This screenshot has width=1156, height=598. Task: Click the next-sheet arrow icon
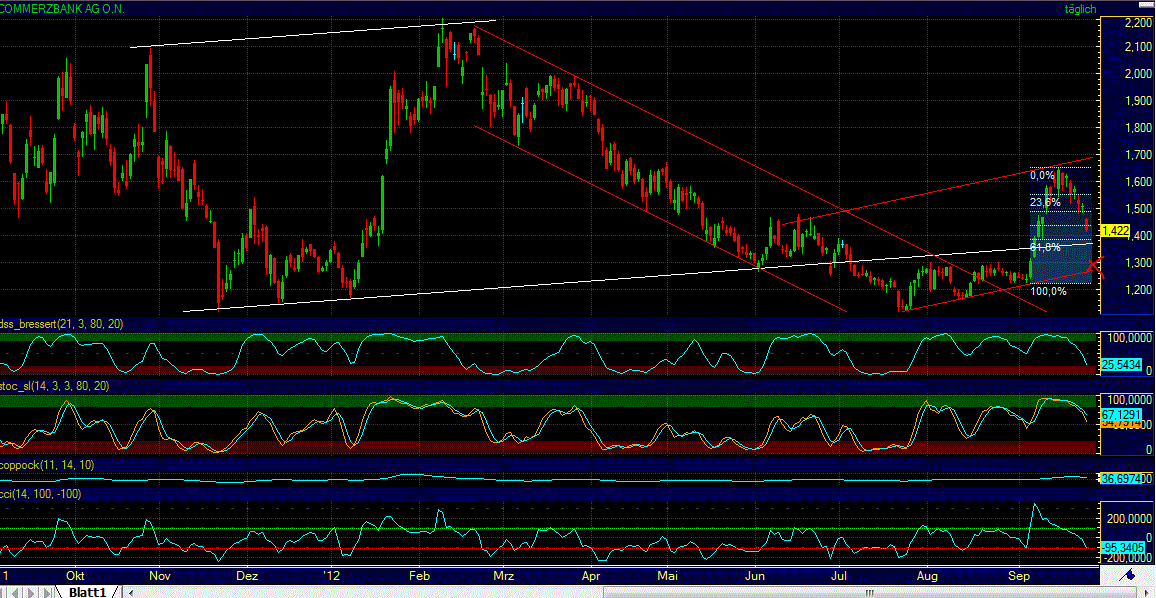point(31,592)
